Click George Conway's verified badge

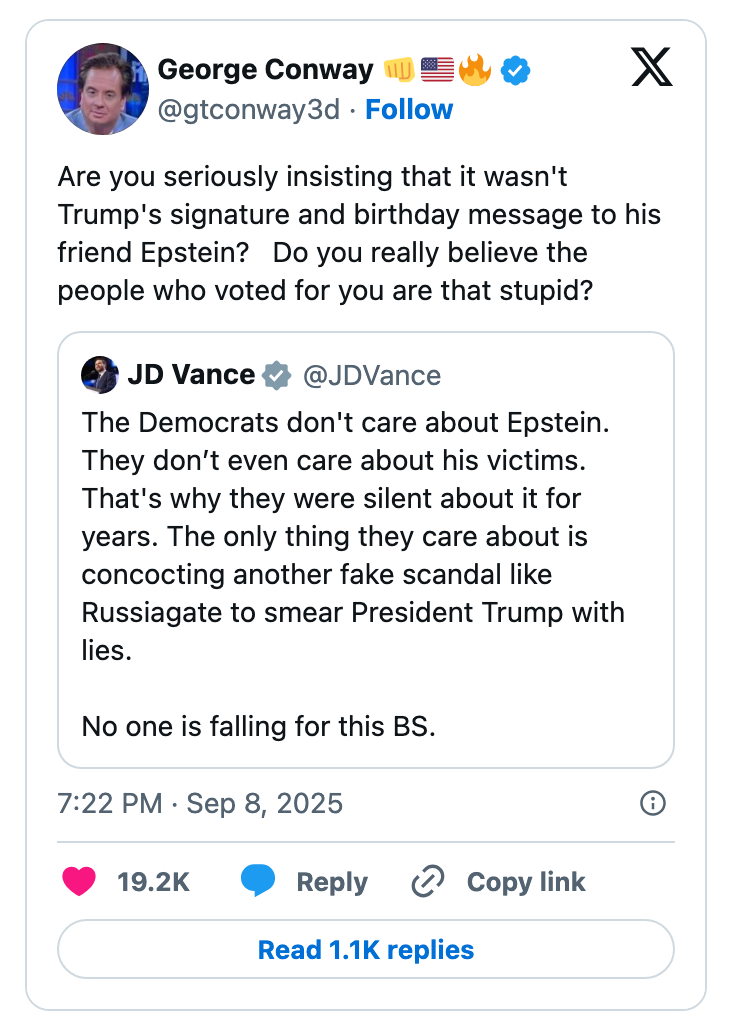click(x=514, y=69)
